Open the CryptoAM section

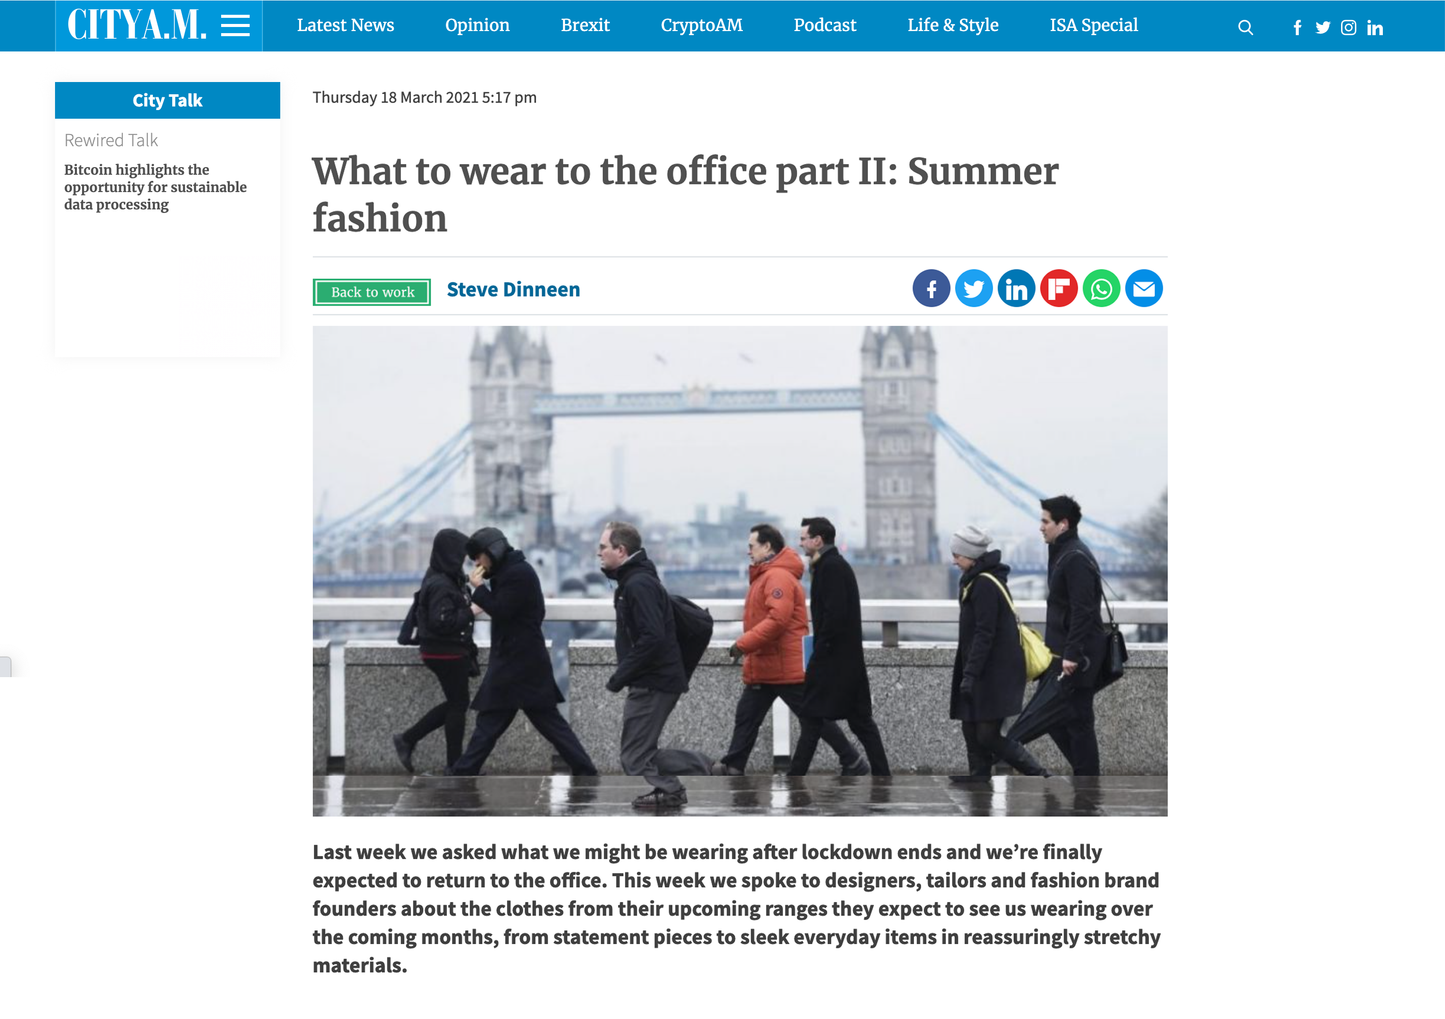coord(701,25)
